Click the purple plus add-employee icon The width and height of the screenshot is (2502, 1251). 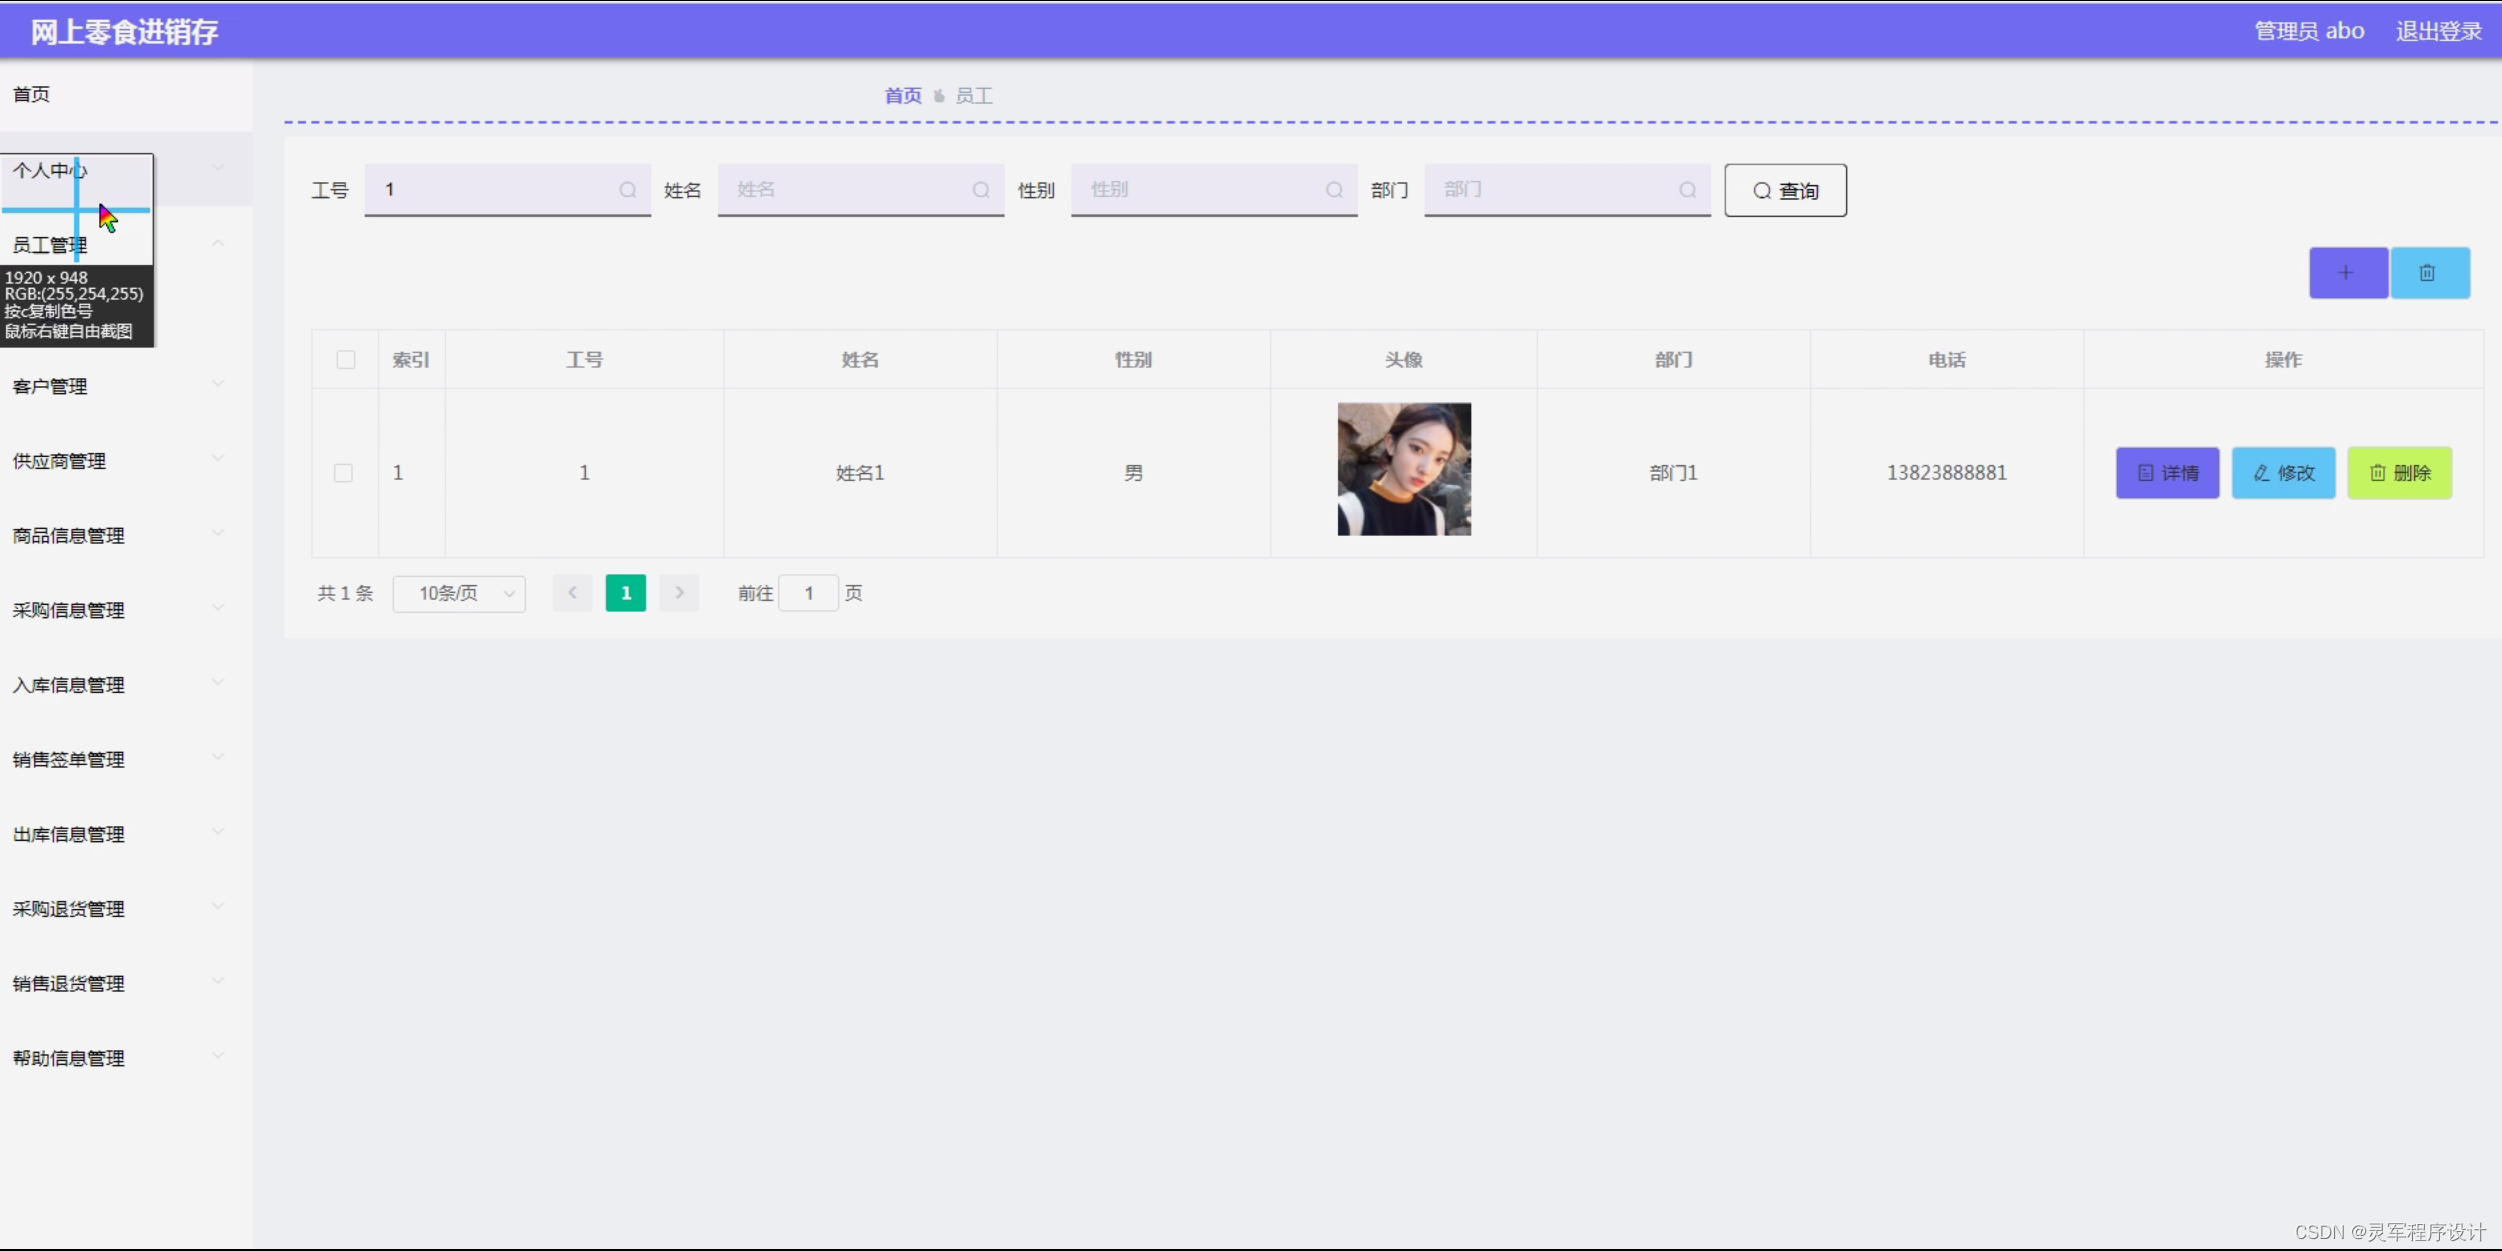(x=2347, y=273)
